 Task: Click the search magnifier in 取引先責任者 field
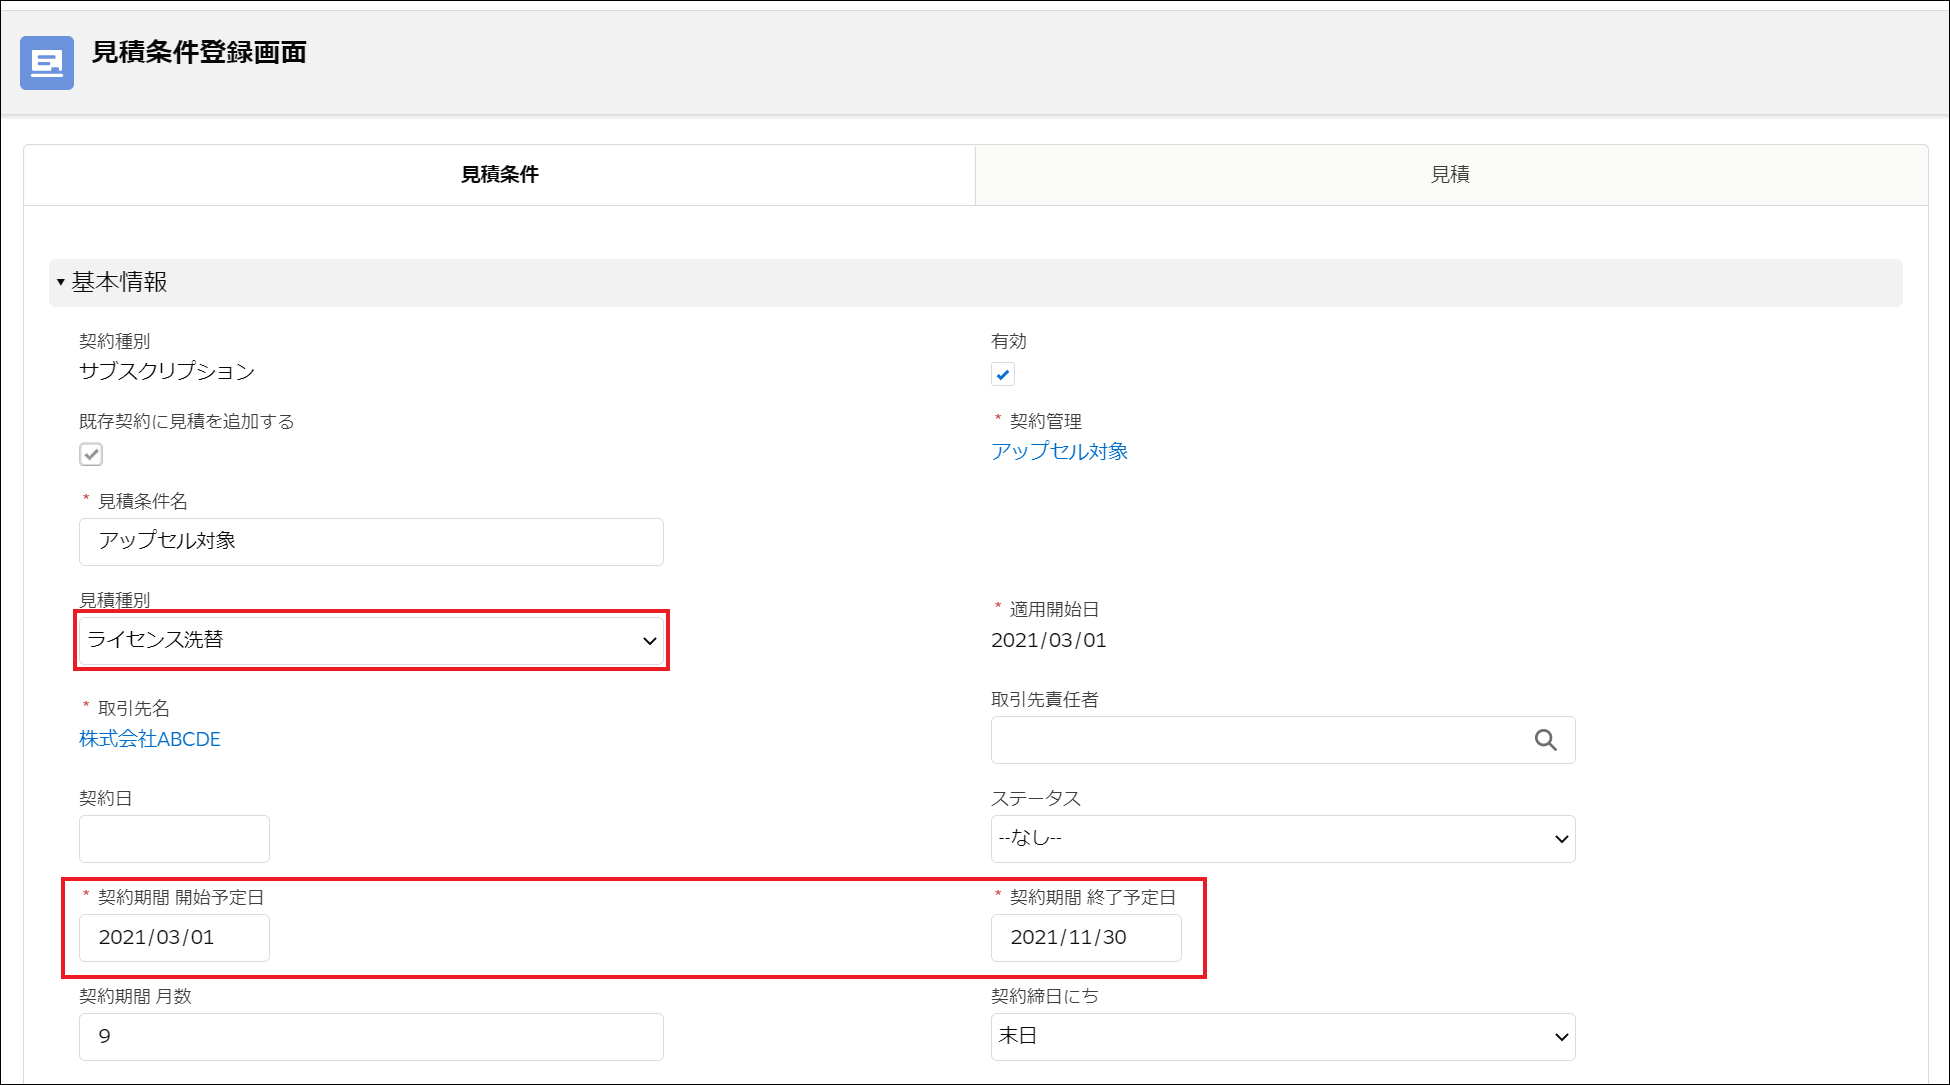pos(1545,740)
